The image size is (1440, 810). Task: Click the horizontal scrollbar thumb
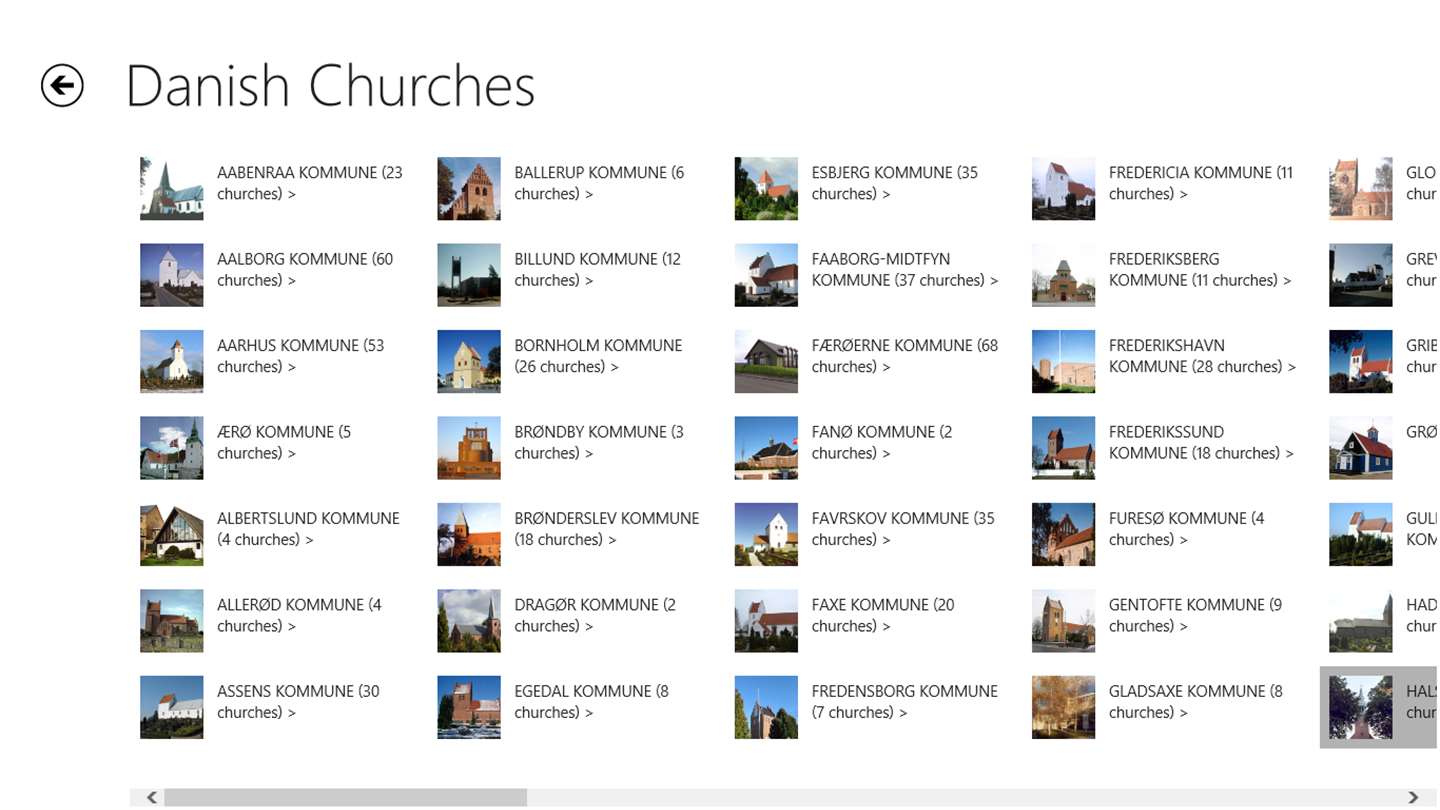pyautogui.click(x=345, y=797)
